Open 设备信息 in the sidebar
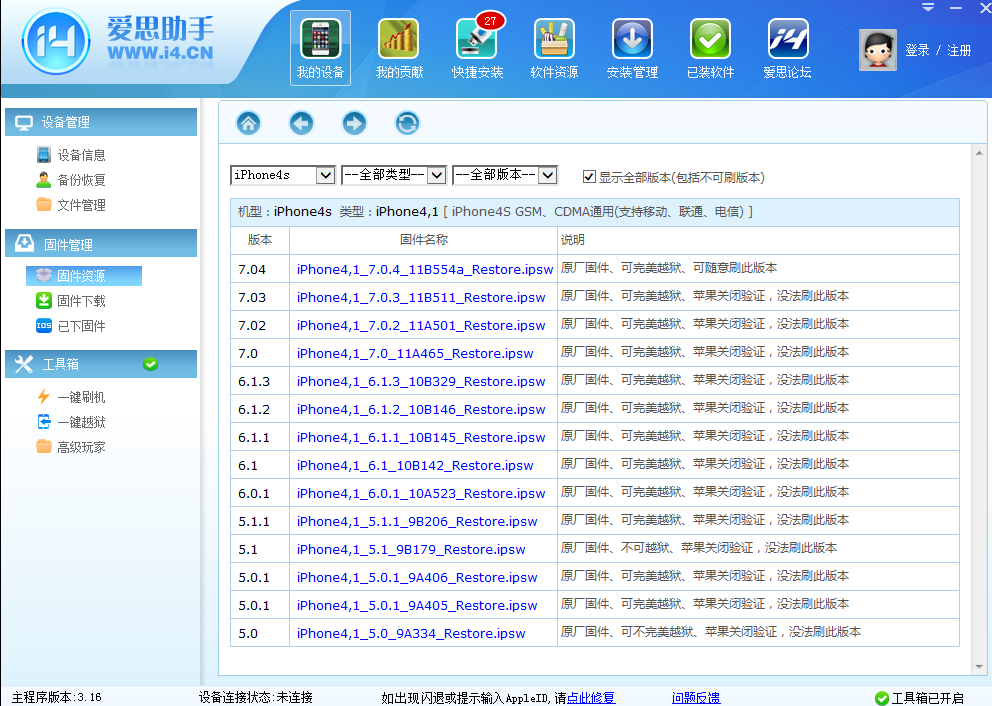The image size is (992, 706). tap(71, 154)
